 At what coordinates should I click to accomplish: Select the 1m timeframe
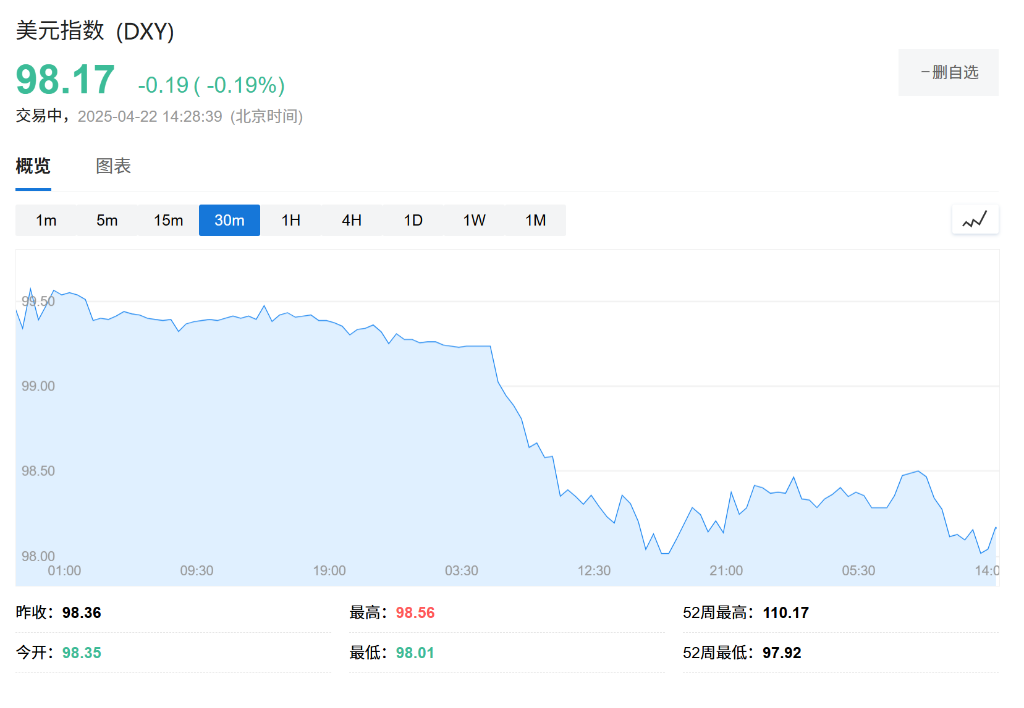(46, 219)
